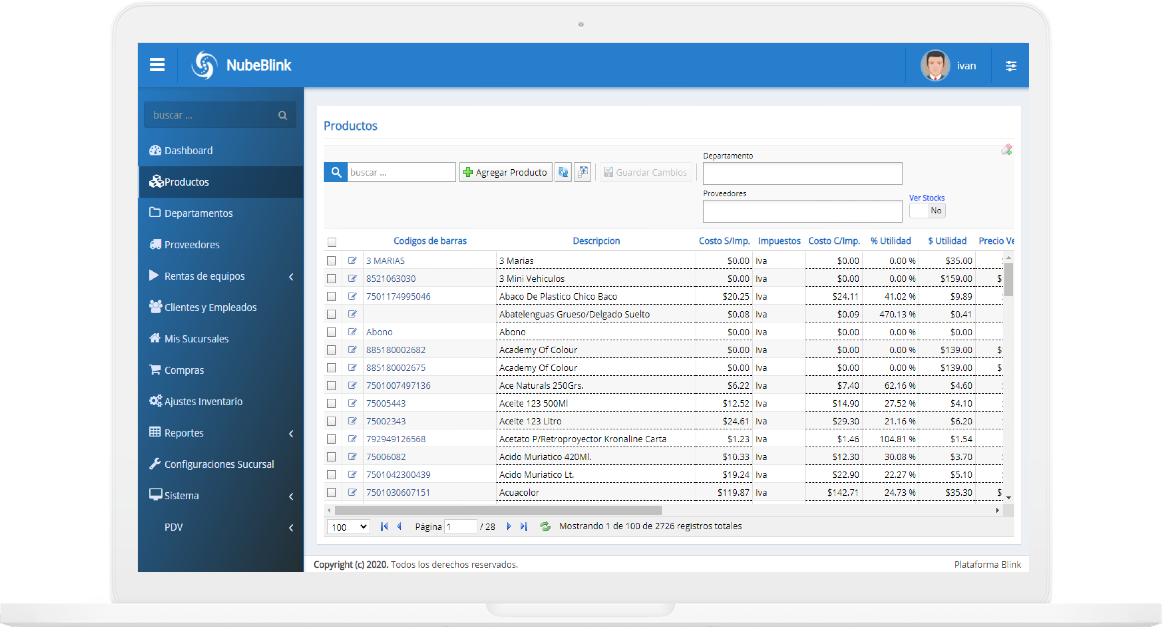The image size is (1162, 627).
Task: Open the barcode link 7501174995046
Action: (398, 296)
